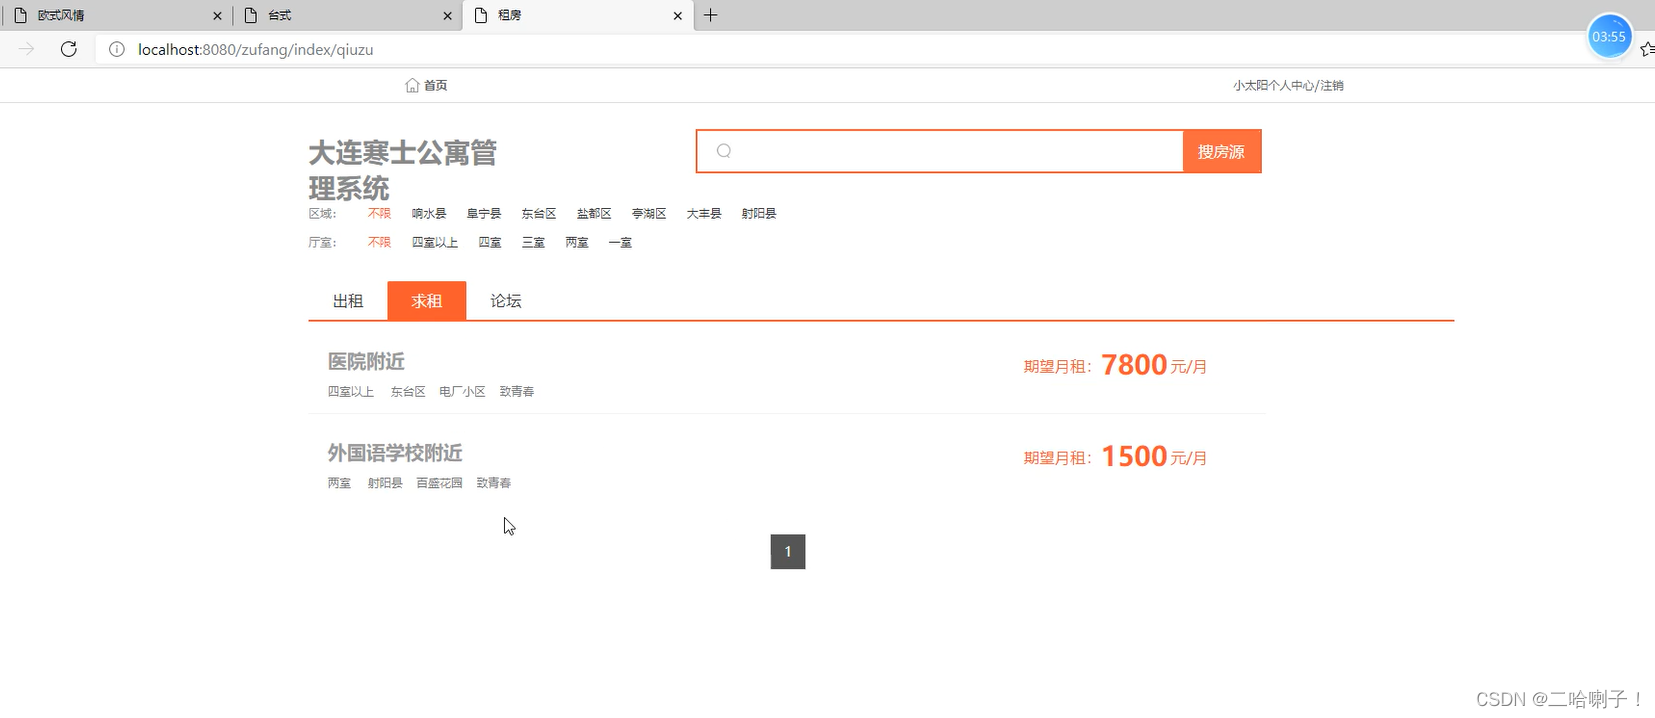Click 射阳县 tag under 外国语学校附近 listing

[x=385, y=482]
